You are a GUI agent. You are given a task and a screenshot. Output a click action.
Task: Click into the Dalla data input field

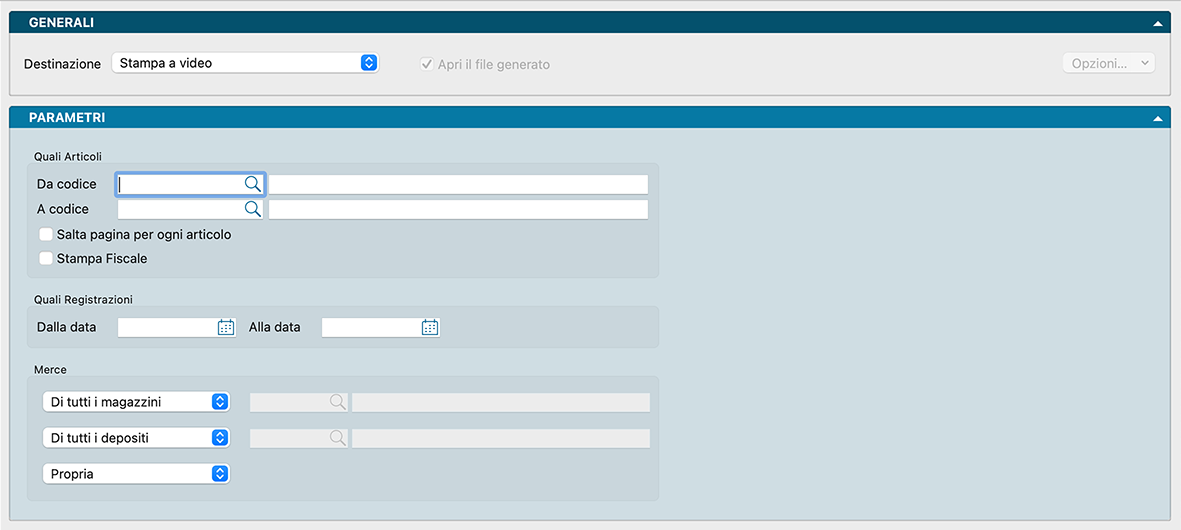point(166,327)
